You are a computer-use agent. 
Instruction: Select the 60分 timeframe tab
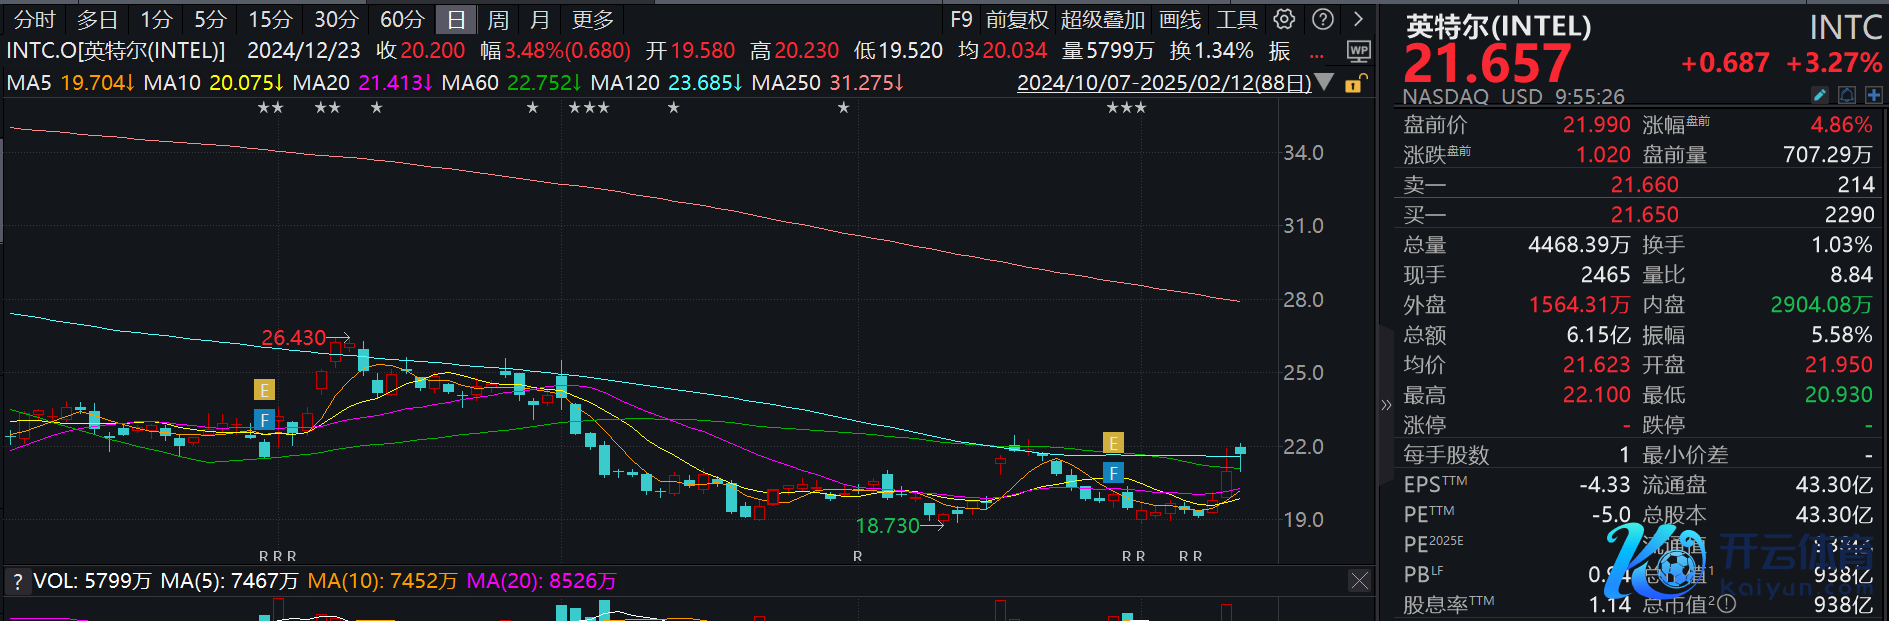pyautogui.click(x=402, y=20)
